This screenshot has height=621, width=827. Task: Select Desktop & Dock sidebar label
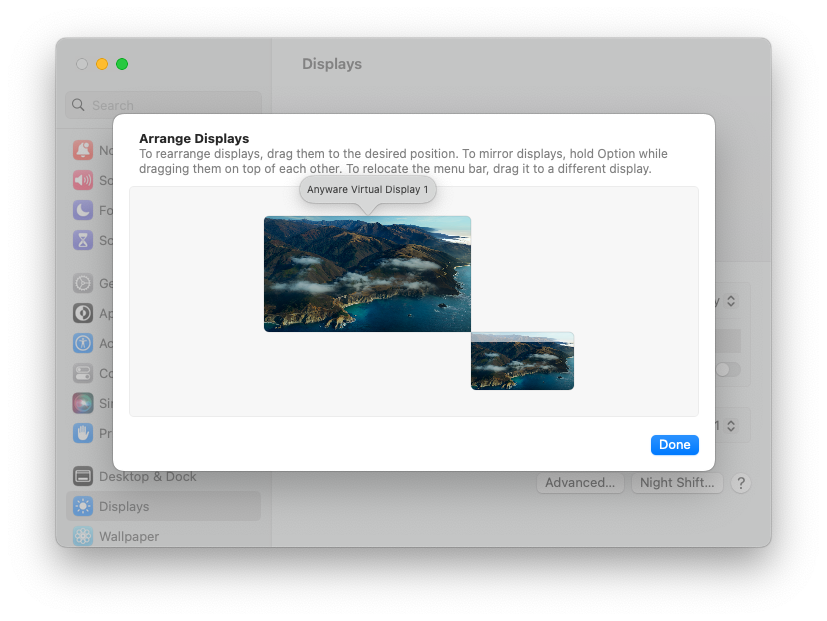click(x=148, y=476)
